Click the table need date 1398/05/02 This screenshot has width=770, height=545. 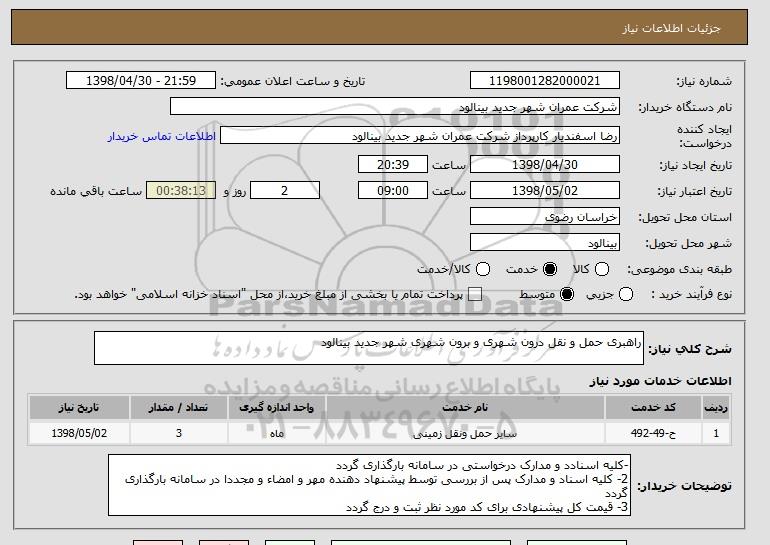[79, 433]
